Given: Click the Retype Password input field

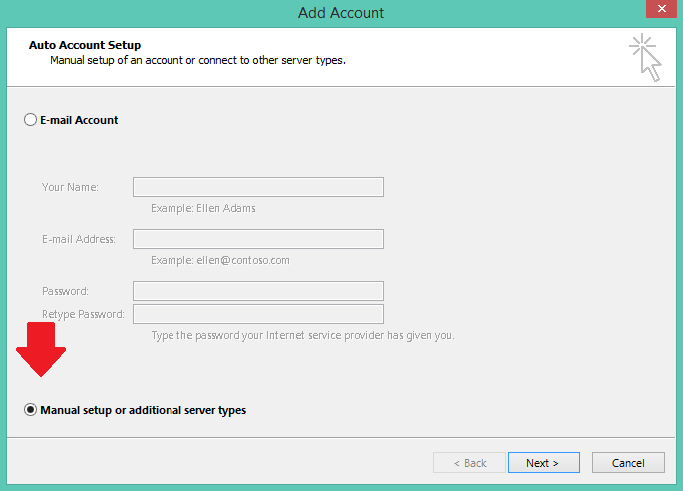Looking at the screenshot, I should tap(258, 314).
